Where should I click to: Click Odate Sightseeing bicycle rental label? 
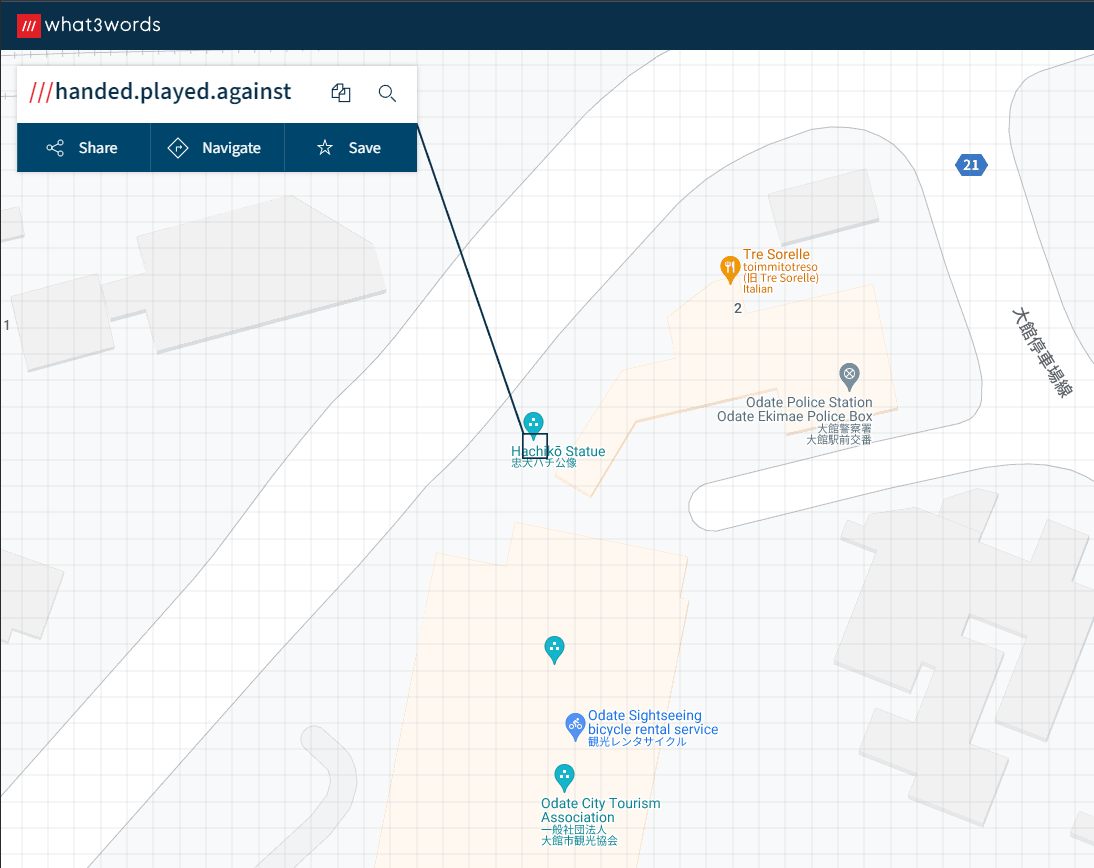[x=652, y=722]
